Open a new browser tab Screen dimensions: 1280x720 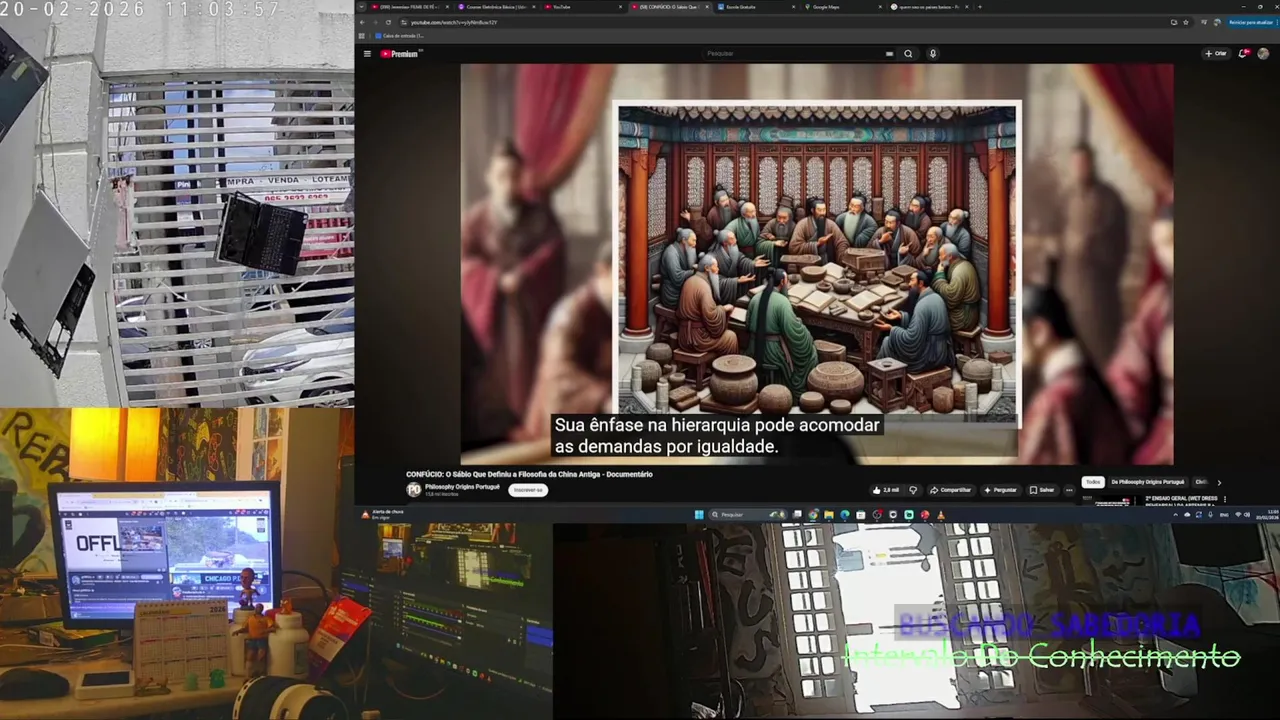click(979, 7)
